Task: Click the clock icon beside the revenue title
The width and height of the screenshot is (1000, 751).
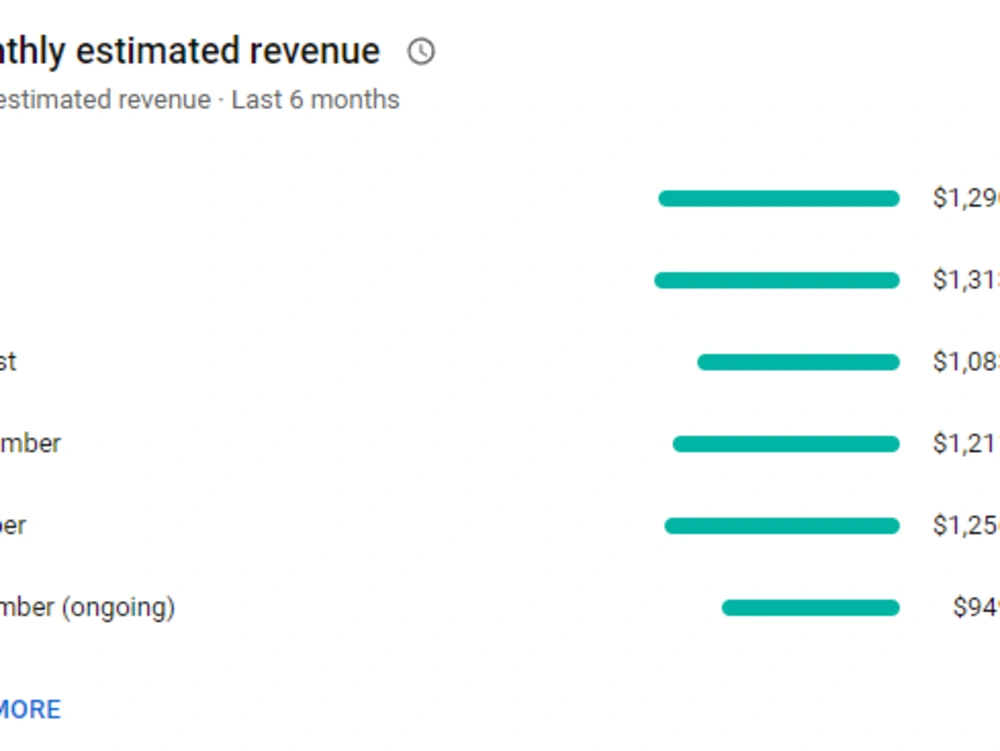Action: click(421, 52)
